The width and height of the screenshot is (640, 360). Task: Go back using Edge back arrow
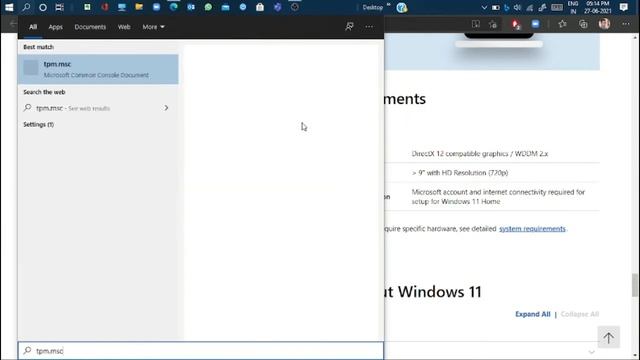12,24
